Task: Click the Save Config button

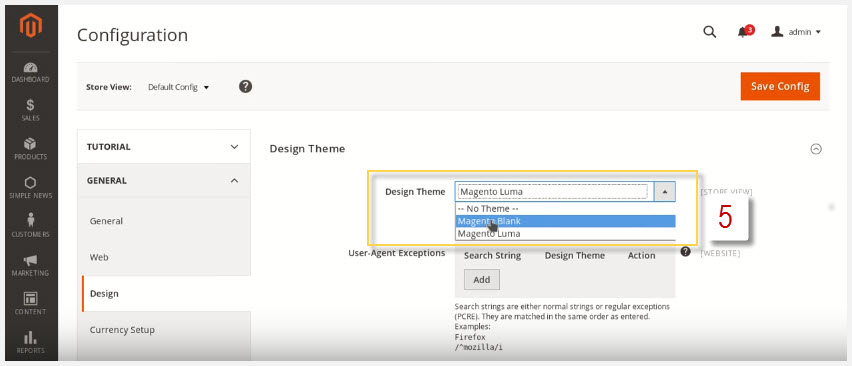Action: tap(780, 86)
